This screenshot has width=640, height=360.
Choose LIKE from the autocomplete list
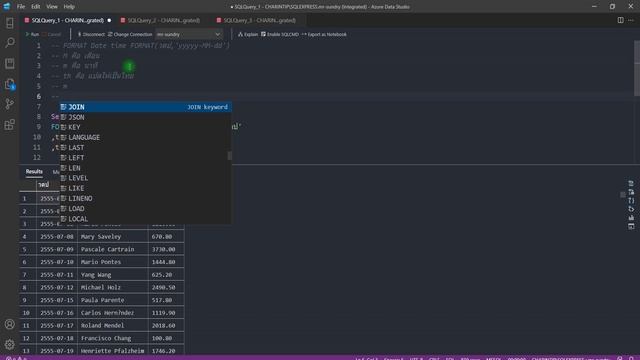145,188
